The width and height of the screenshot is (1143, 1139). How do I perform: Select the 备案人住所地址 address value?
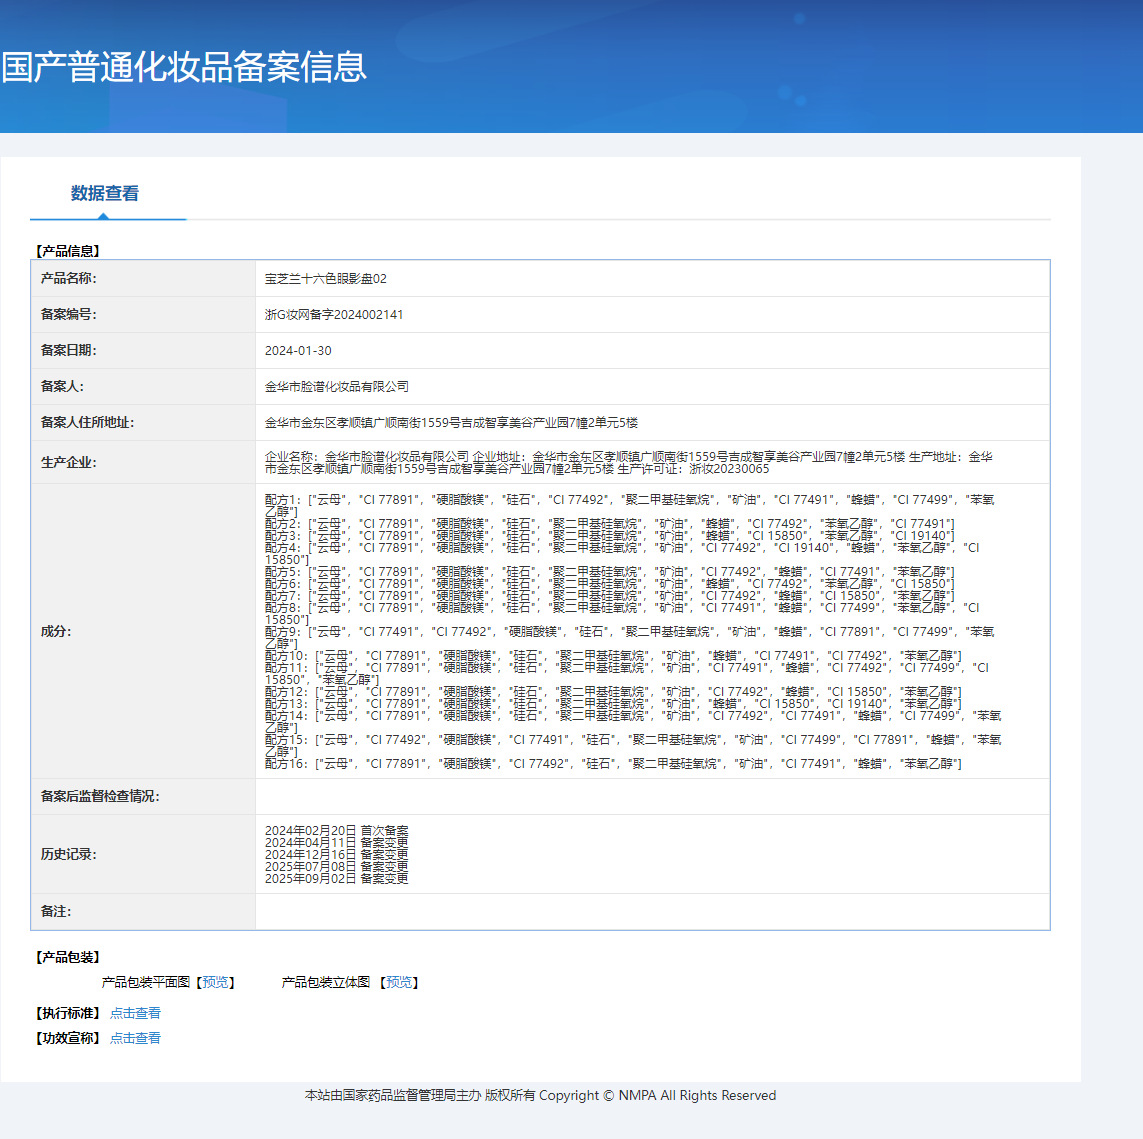(x=451, y=423)
